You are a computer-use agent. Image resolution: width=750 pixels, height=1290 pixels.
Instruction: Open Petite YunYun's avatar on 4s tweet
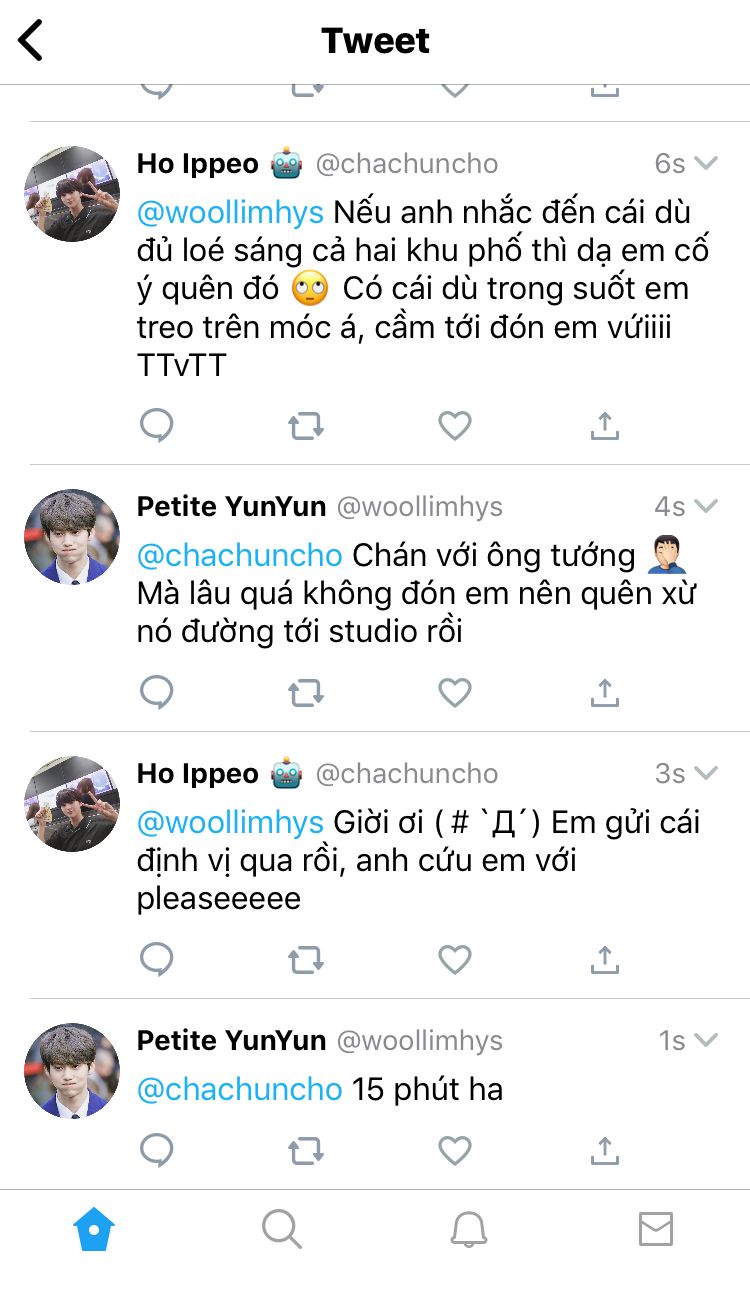coord(72,537)
